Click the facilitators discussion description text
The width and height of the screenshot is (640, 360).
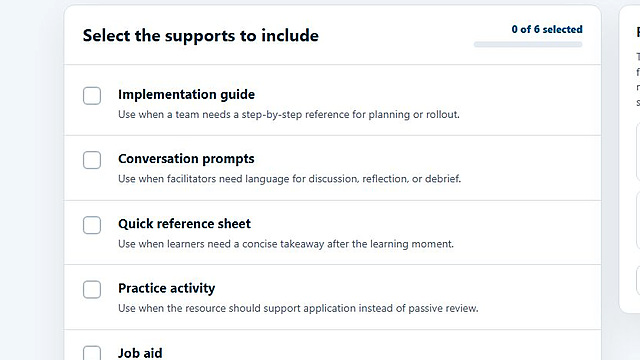click(289, 179)
